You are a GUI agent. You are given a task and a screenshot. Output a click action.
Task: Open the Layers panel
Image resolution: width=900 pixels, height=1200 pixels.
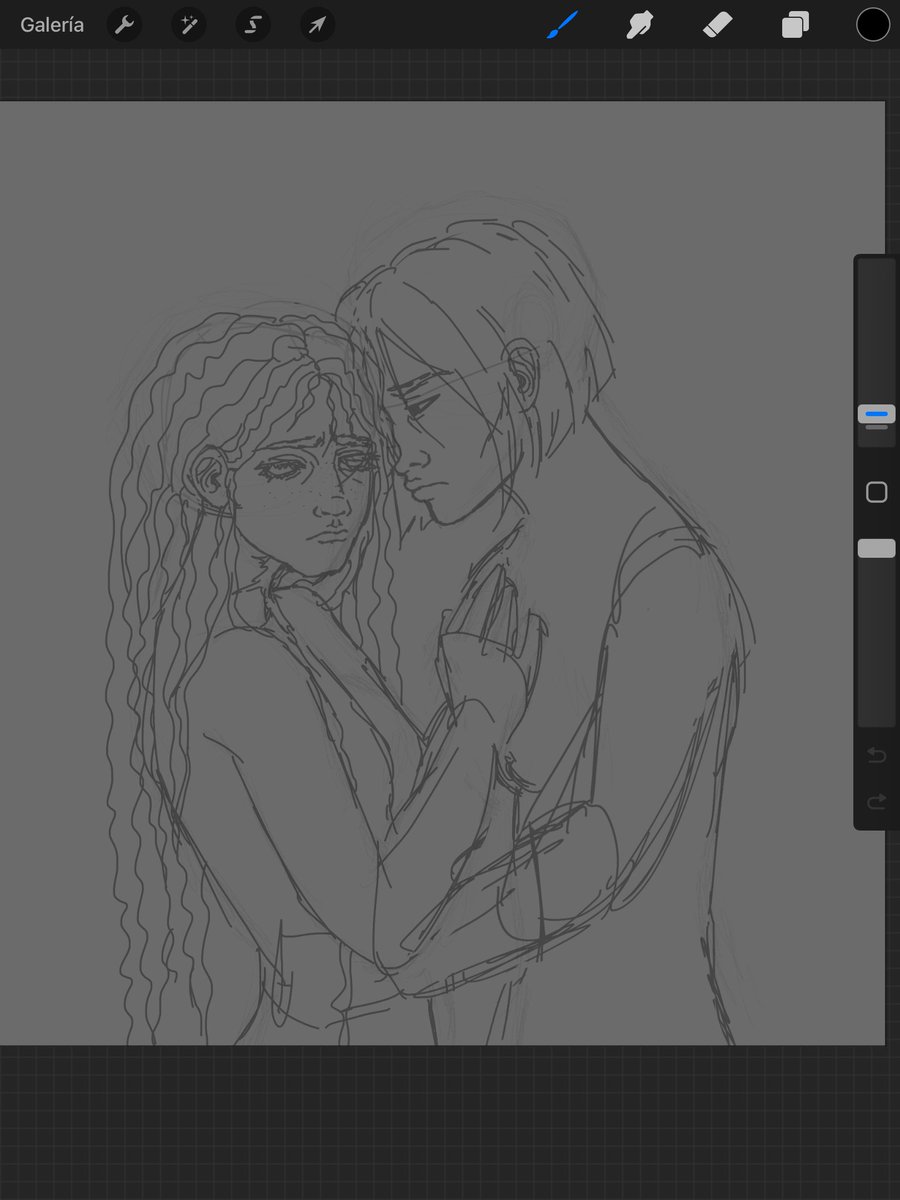point(796,25)
